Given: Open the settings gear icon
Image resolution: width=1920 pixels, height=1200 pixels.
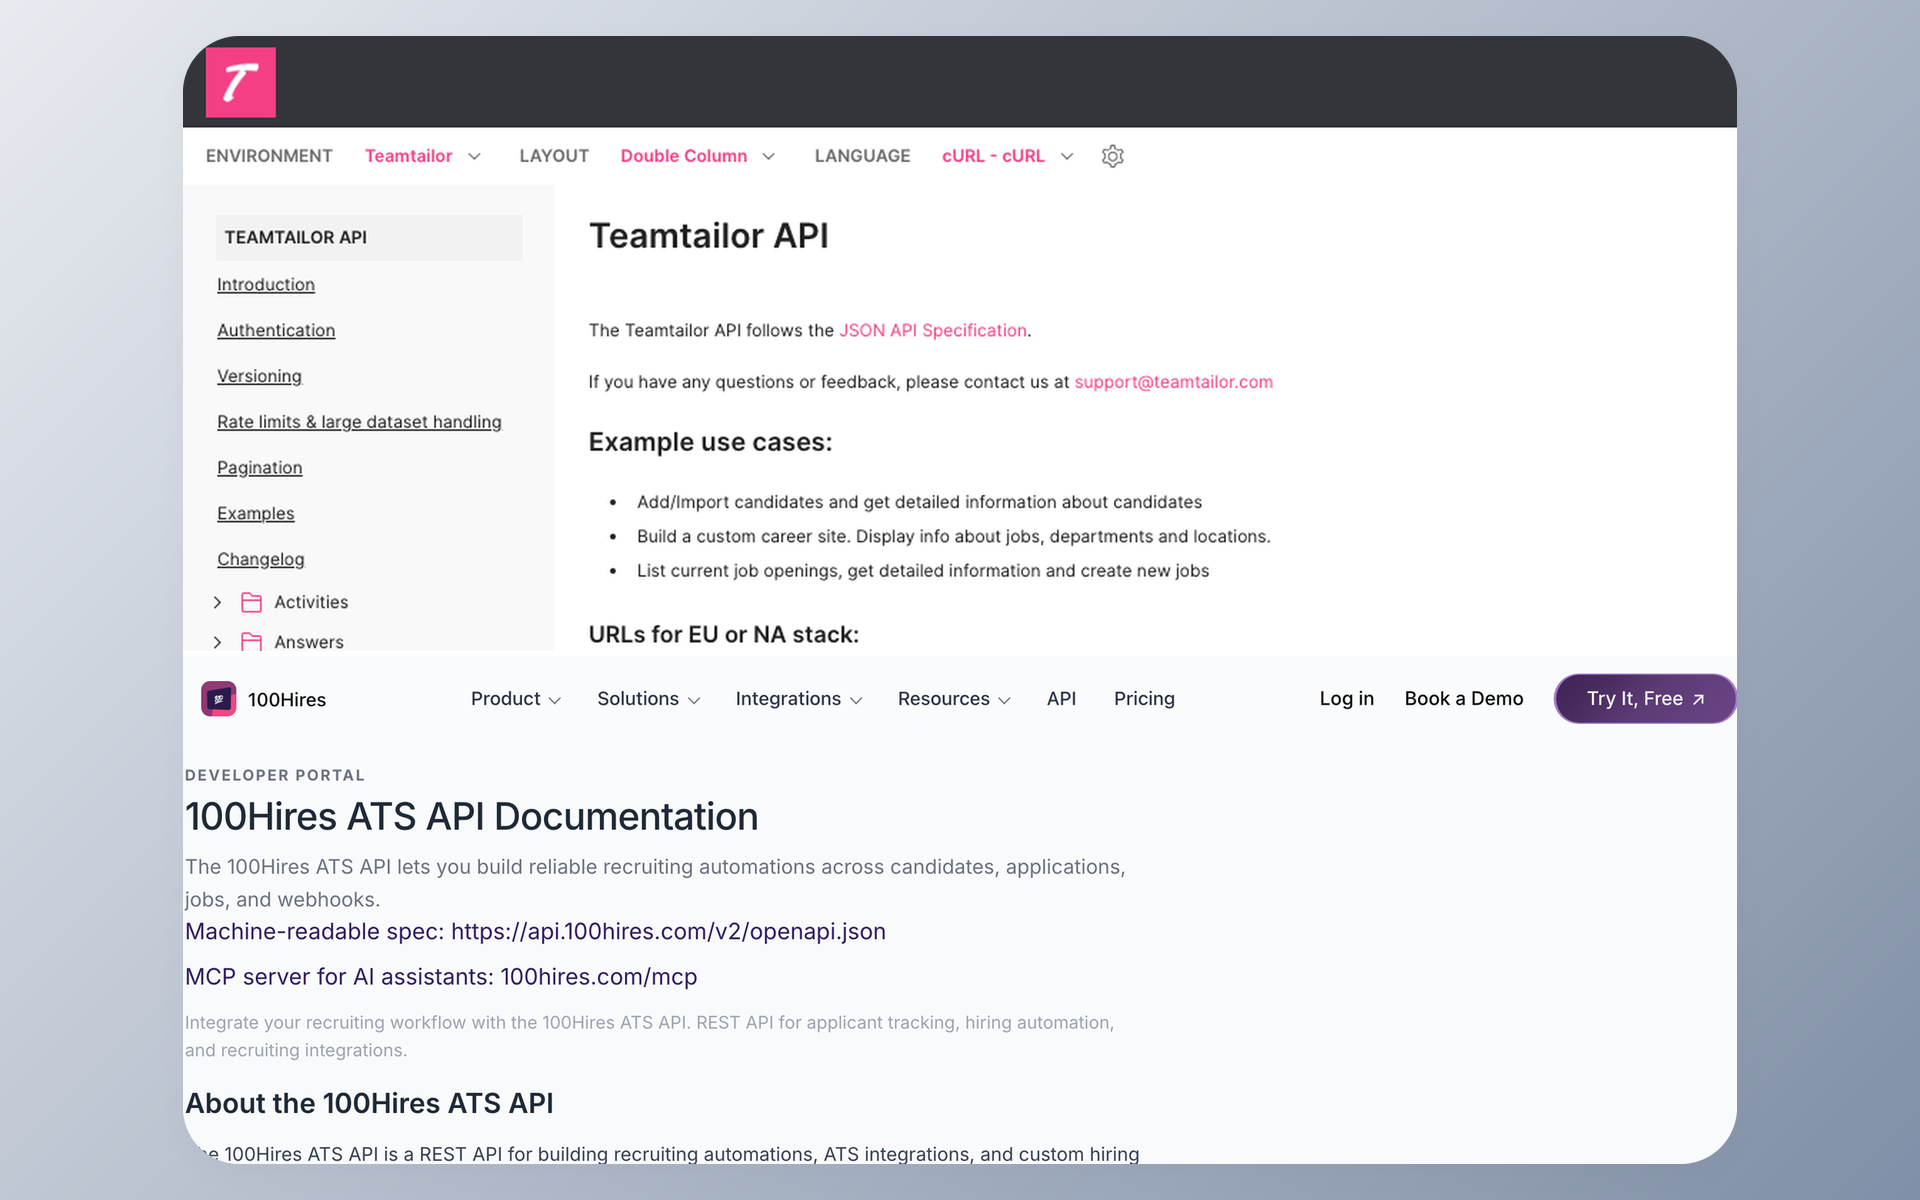Looking at the screenshot, I should pos(1112,156).
